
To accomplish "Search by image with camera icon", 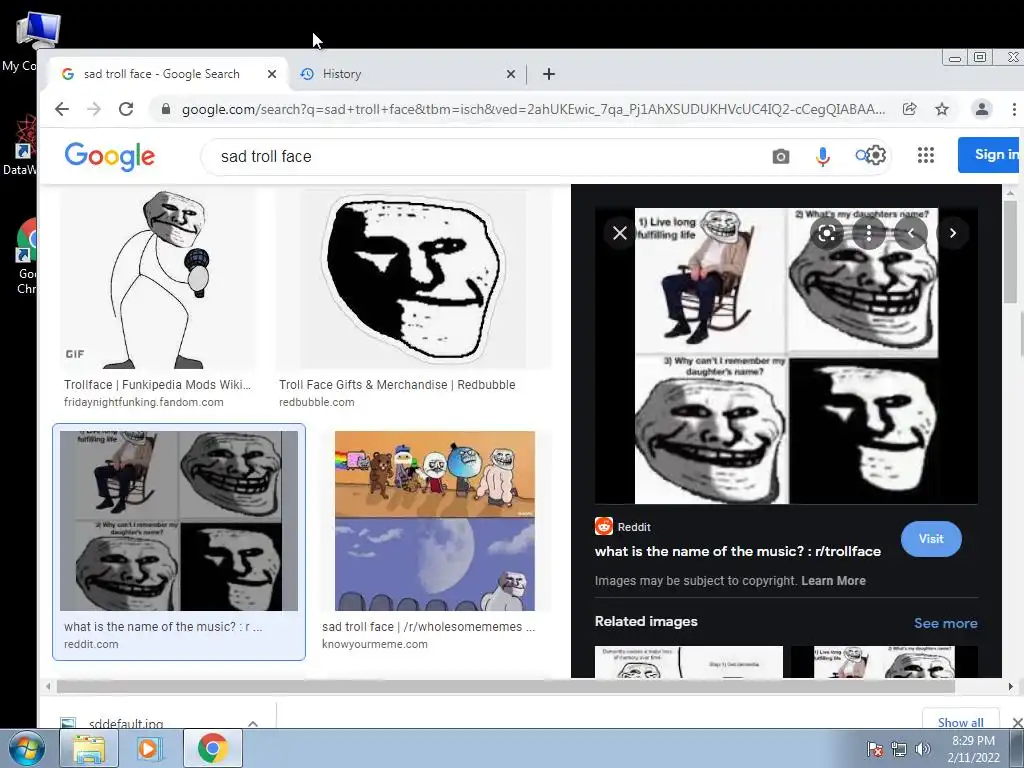I will pos(780,157).
